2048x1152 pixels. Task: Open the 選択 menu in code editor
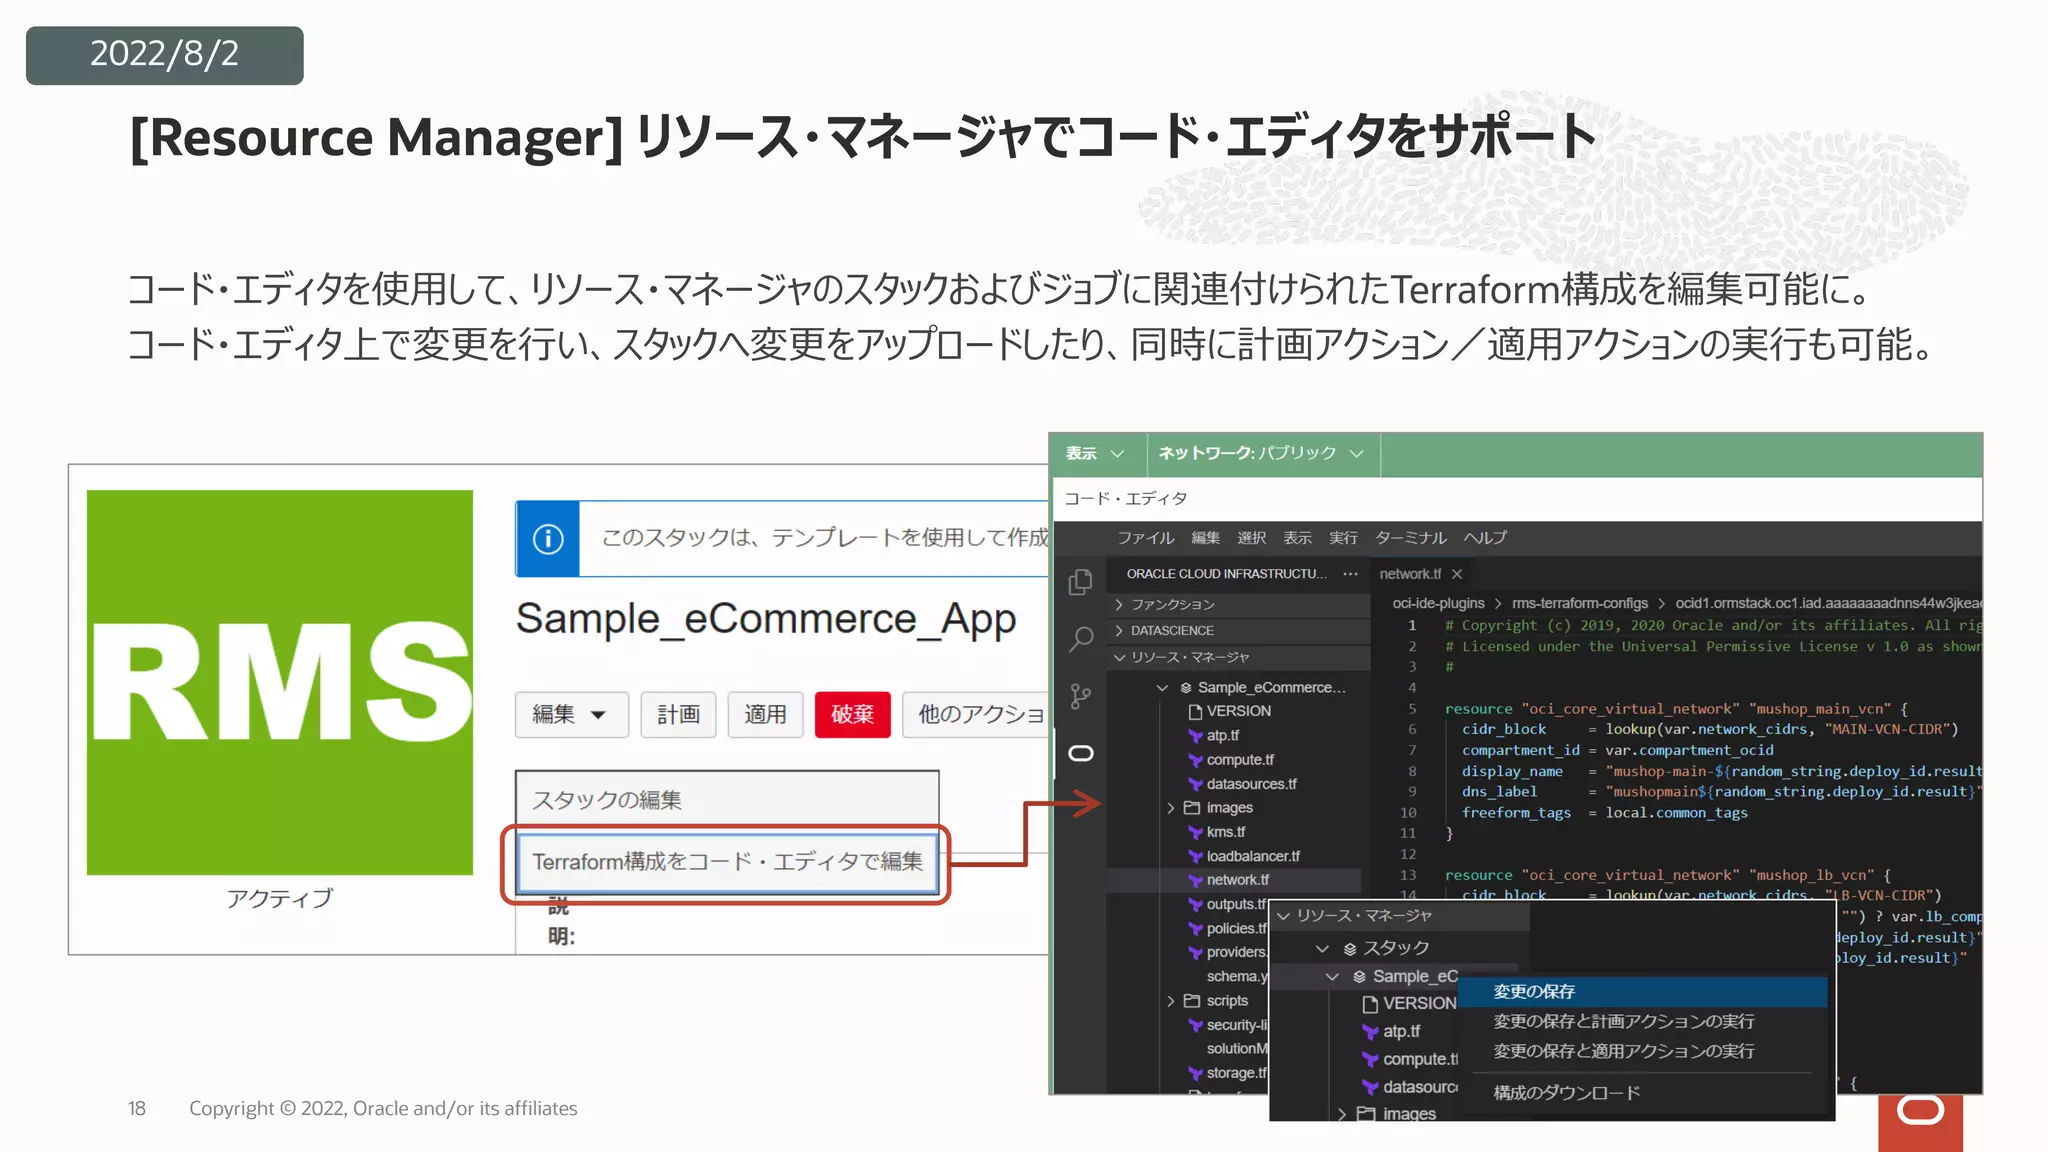point(1251,538)
